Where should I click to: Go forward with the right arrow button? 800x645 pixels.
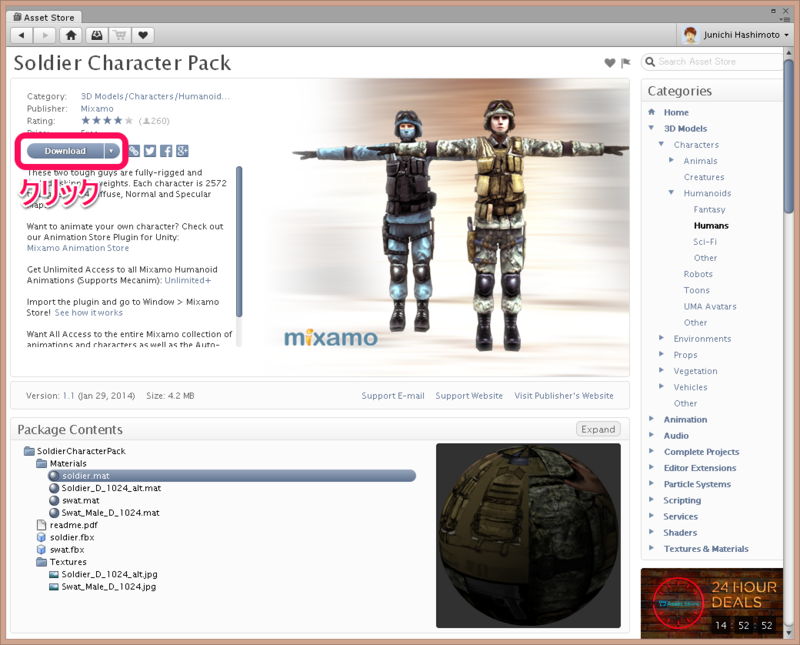click(45, 35)
